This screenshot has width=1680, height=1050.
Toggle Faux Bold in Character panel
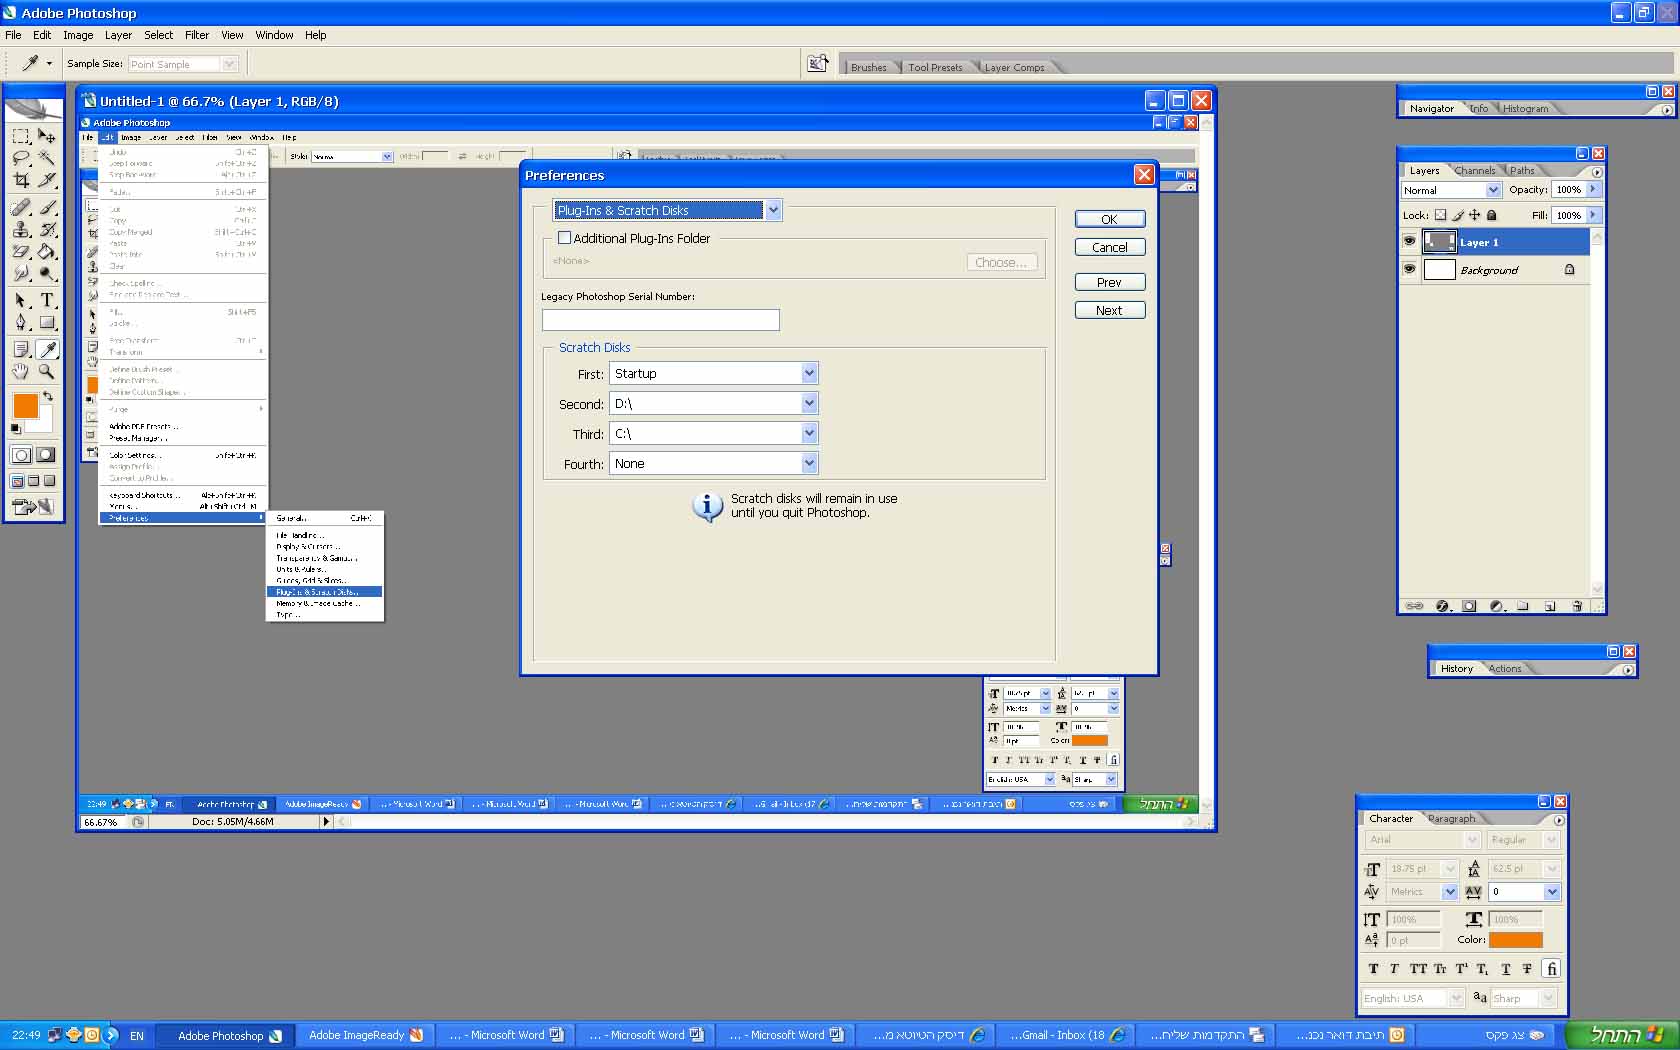pos(1373,968)
